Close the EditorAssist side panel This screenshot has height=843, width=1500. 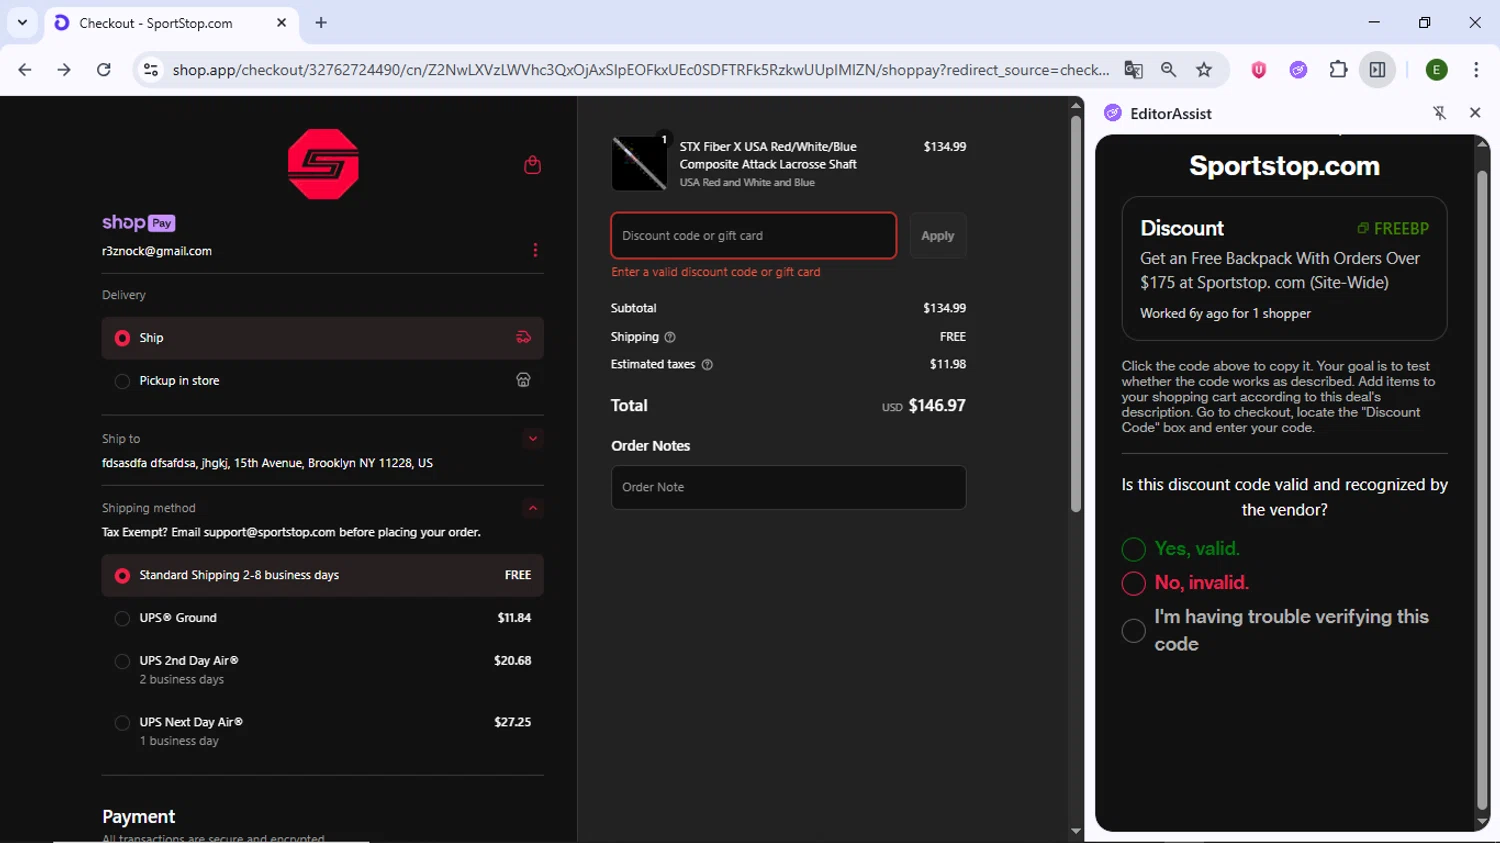click(x=1475, y=113)
